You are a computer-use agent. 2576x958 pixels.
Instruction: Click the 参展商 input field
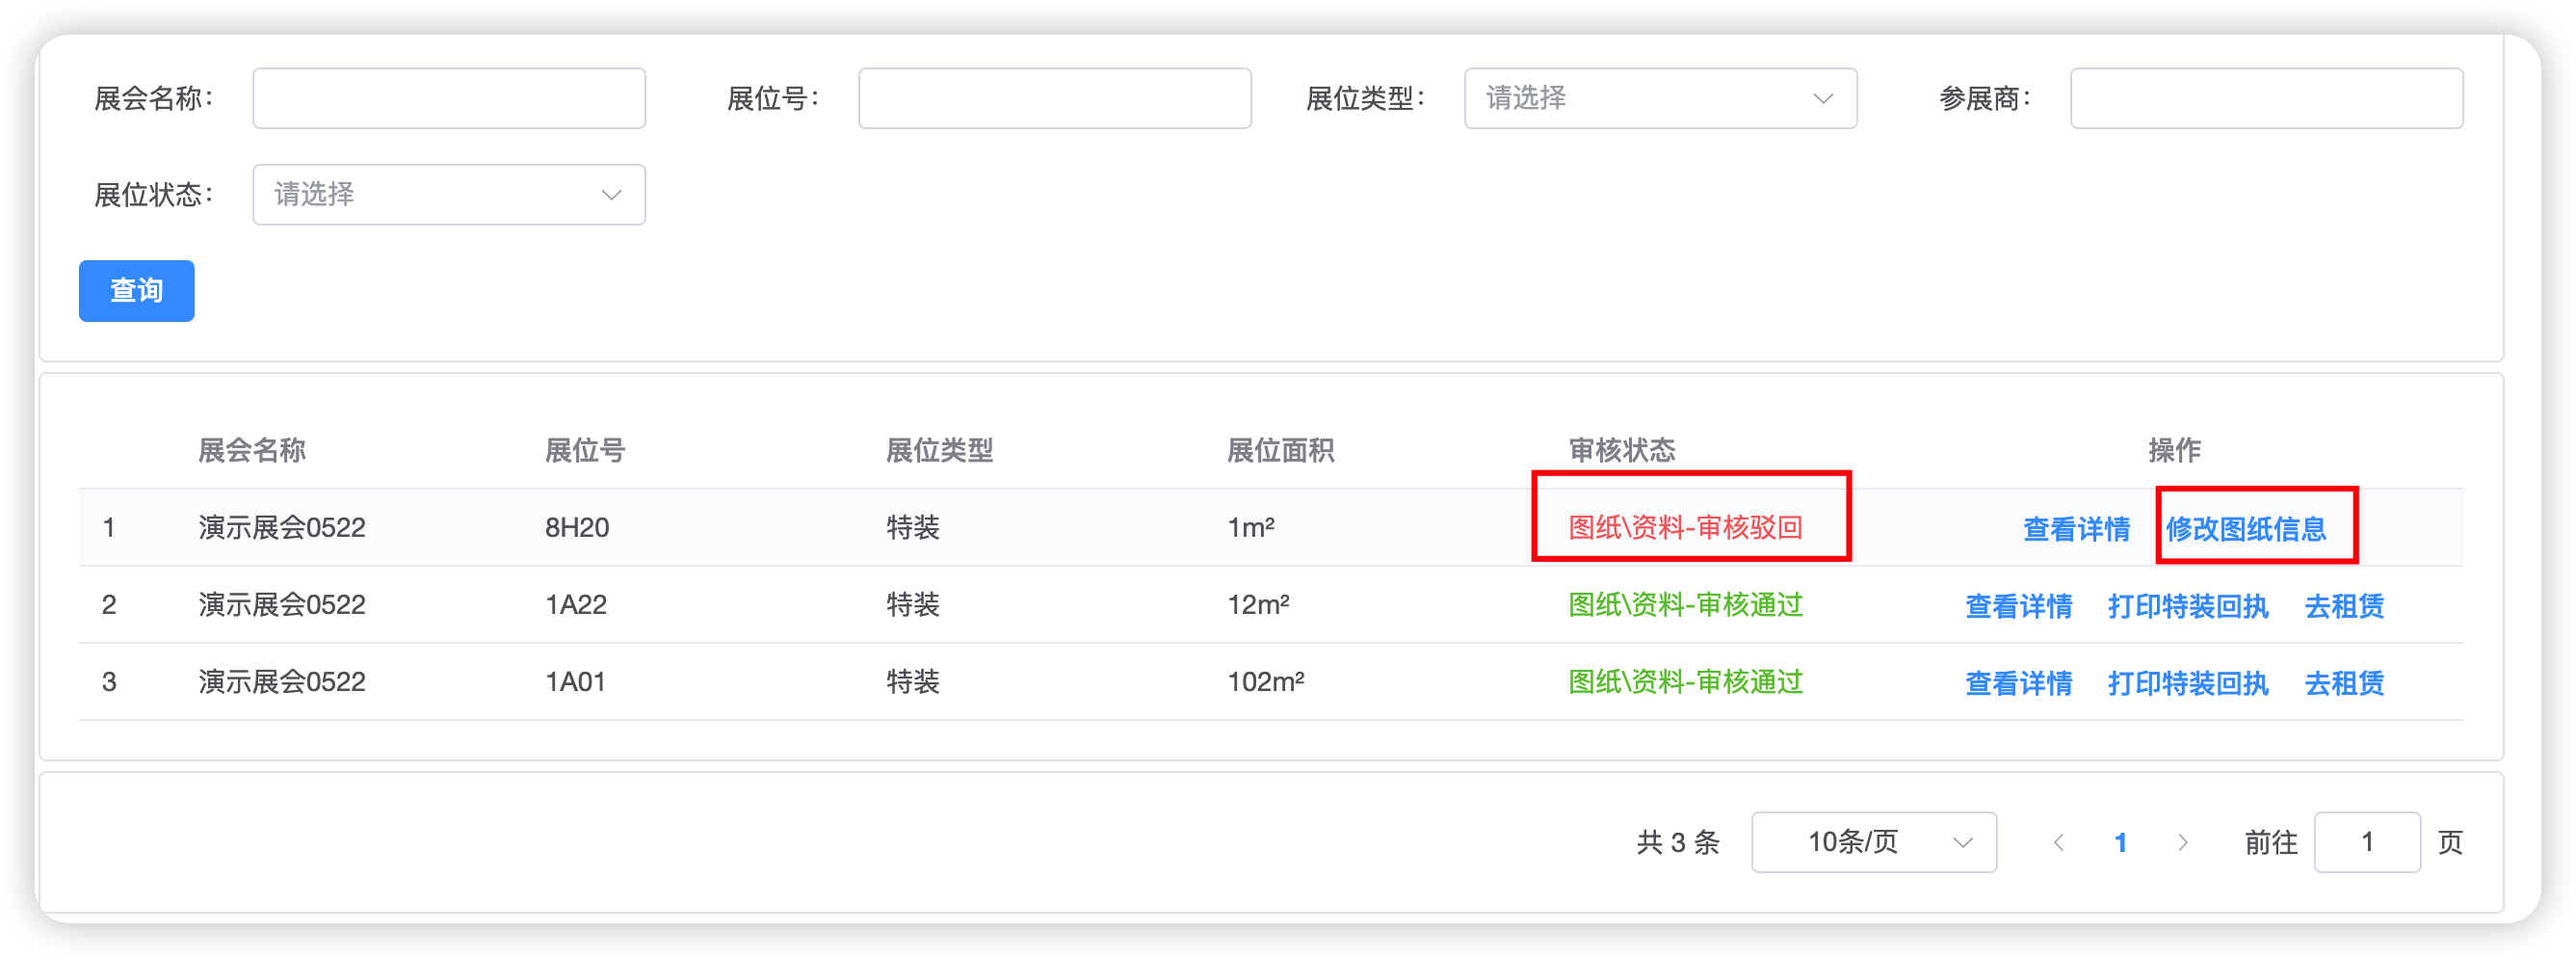pyautogui.click(x=2266, y=98)
